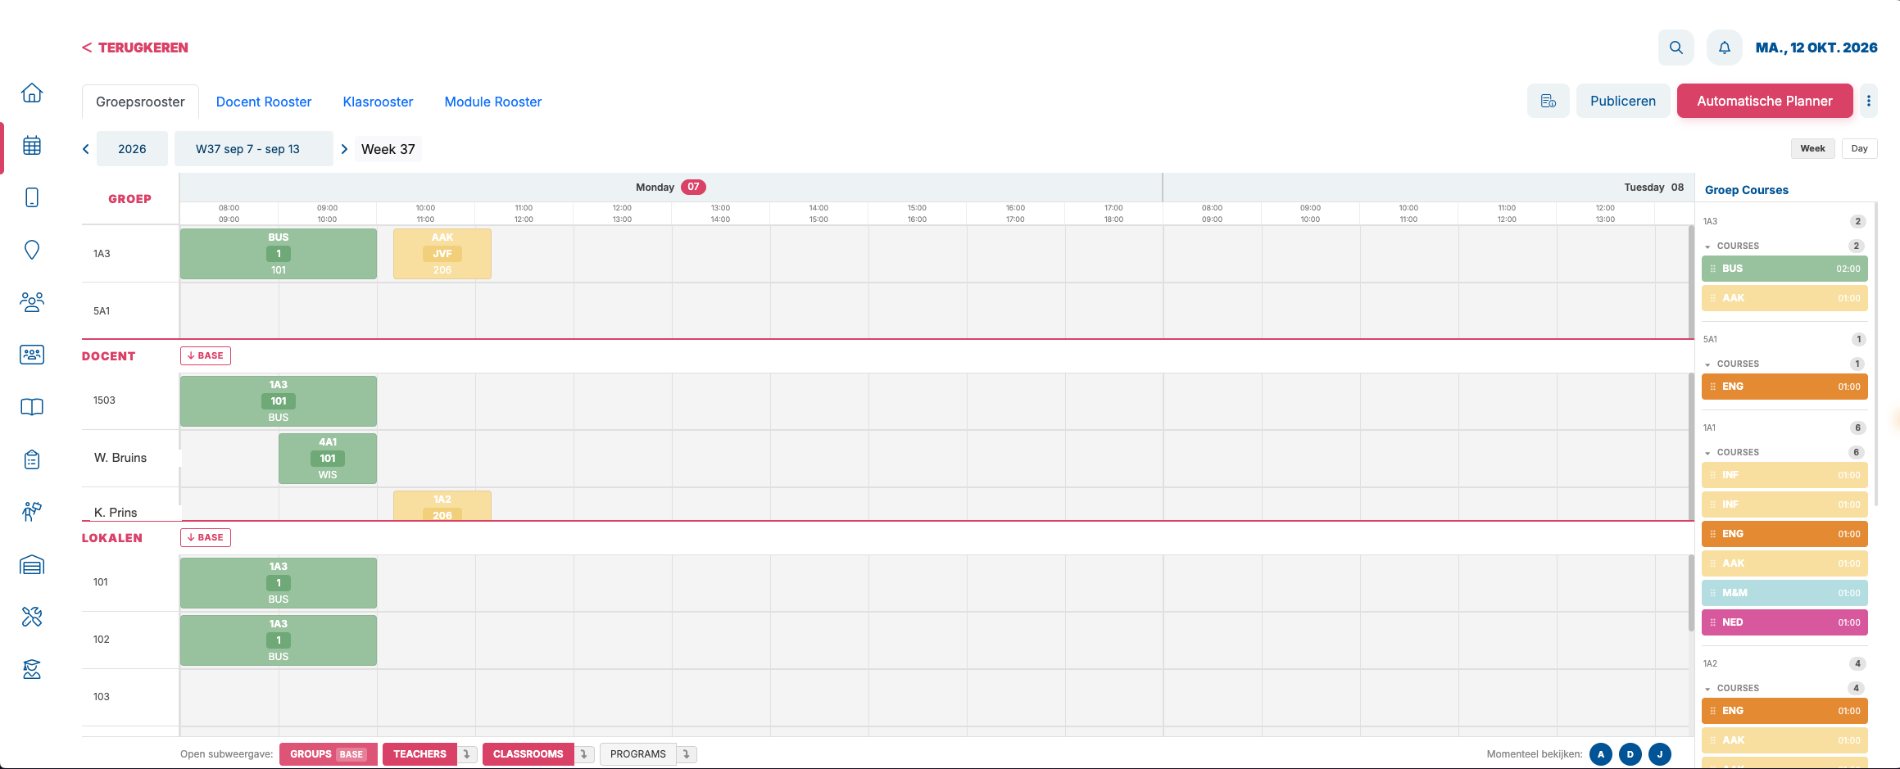1900x769 pixels.
Task: Select the light blue M&M course block
Action: pos(1785,593)
